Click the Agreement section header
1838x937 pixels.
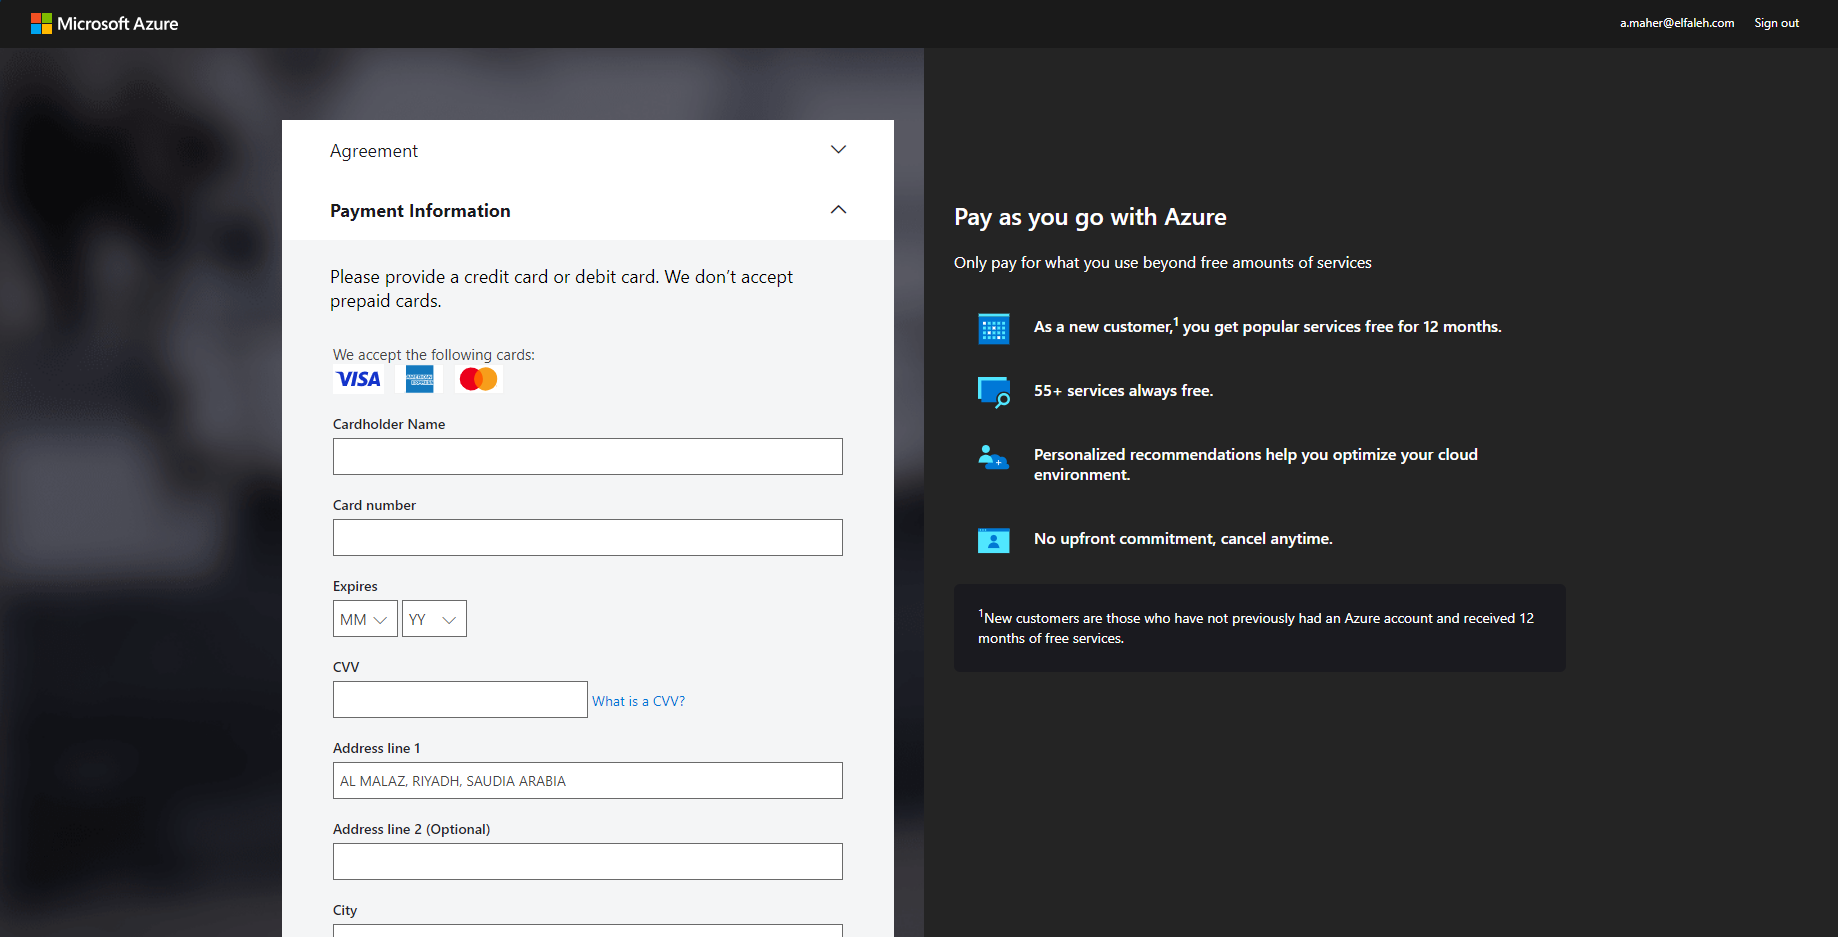[588, 150]
